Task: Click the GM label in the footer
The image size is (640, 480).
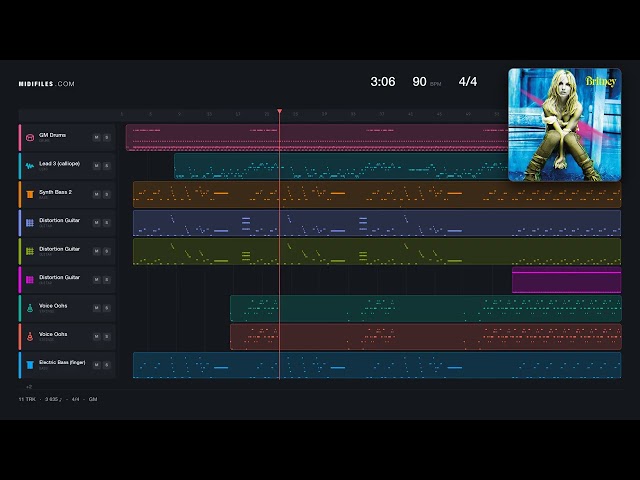Action: tap(93, 399)
